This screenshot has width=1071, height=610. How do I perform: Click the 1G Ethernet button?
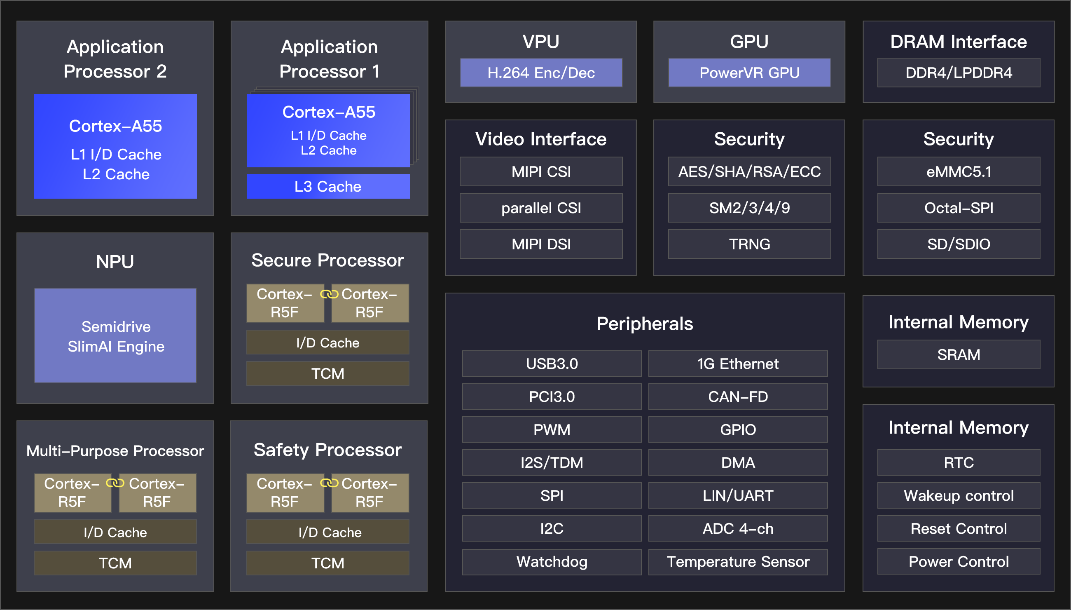(x=737, y=363)
